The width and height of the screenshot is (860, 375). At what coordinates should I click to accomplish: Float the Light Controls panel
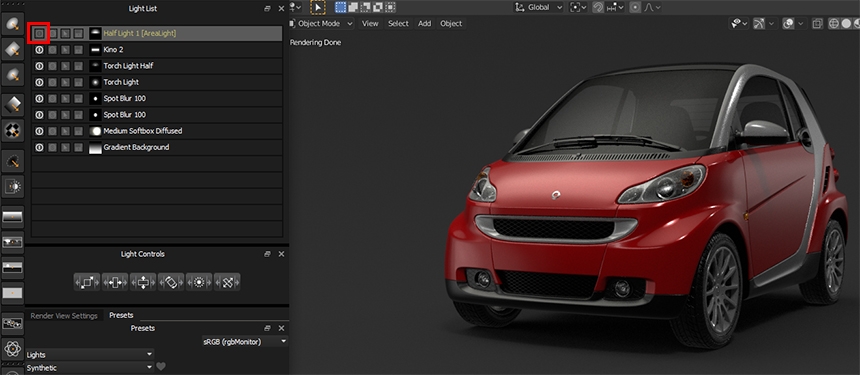(268, 254)
